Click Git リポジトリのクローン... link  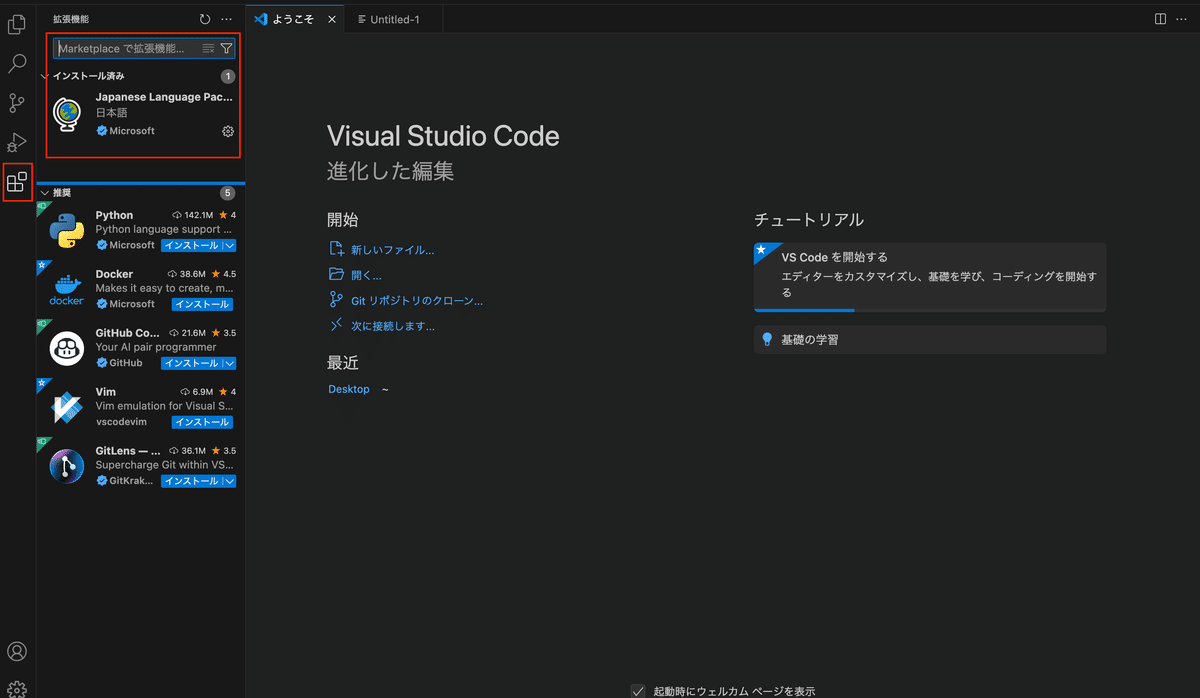click(x=416, y=300)
